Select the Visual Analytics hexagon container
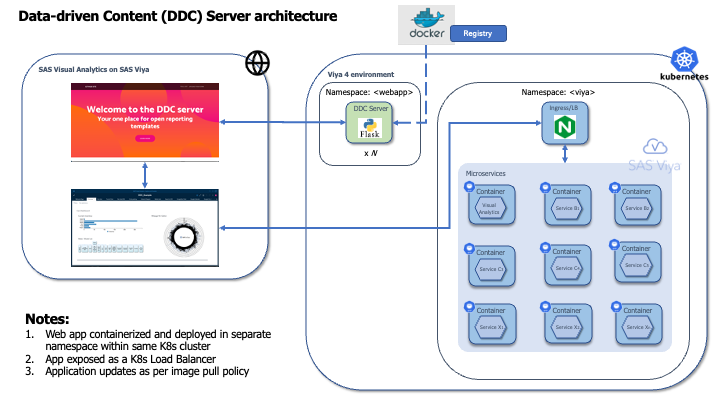The height and width of the screenshot is (405, 720). pos(489,208)
